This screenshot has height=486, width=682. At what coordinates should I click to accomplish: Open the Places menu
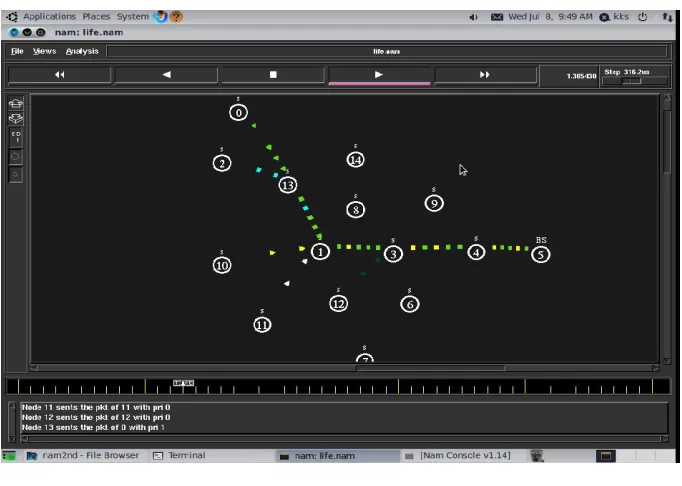pos(96,17)
